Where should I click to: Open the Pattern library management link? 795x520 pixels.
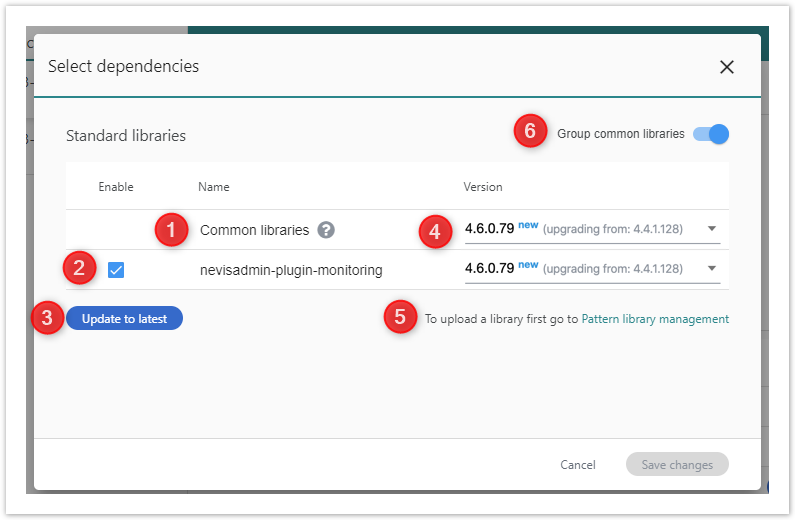pyautogui.click(x=655, y=320)
